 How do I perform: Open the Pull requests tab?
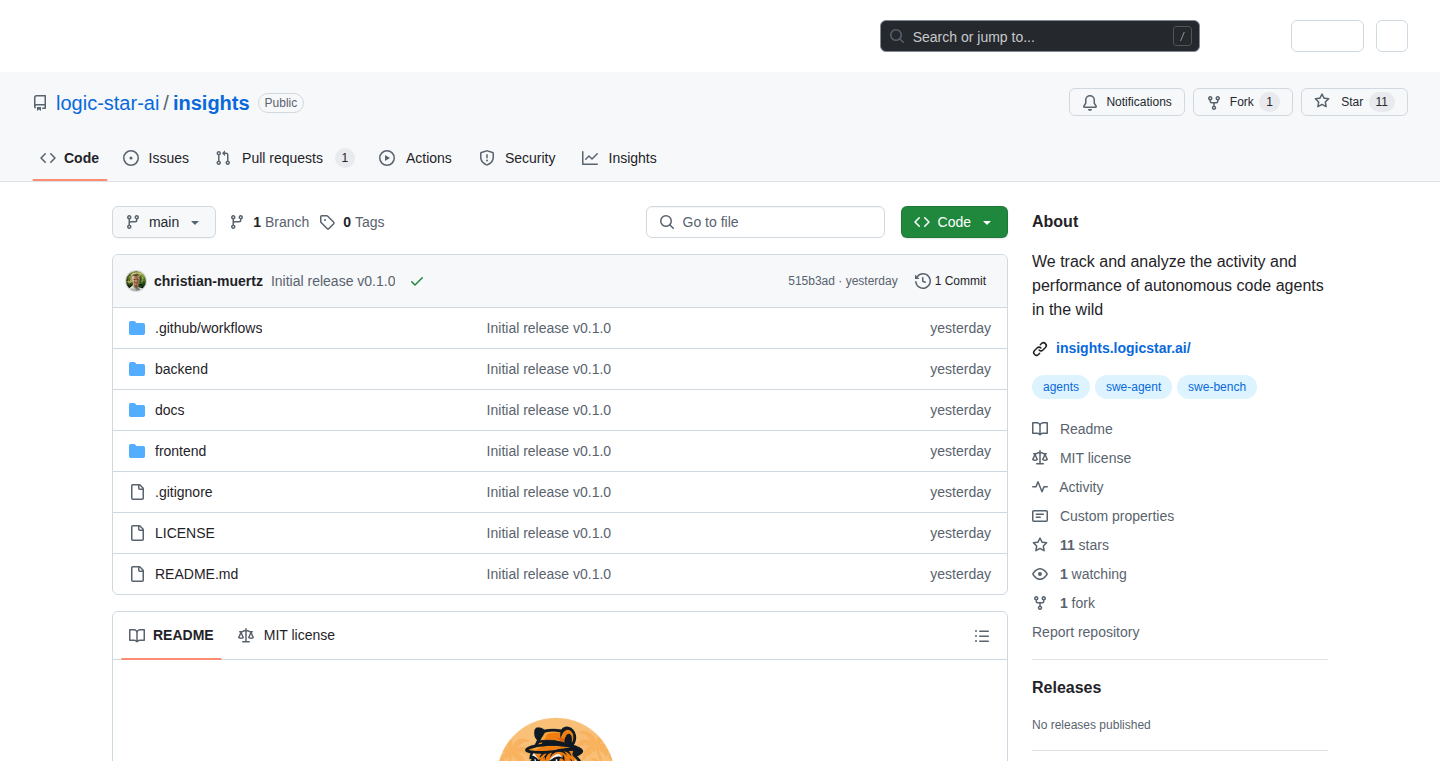(x=285, y=158)
